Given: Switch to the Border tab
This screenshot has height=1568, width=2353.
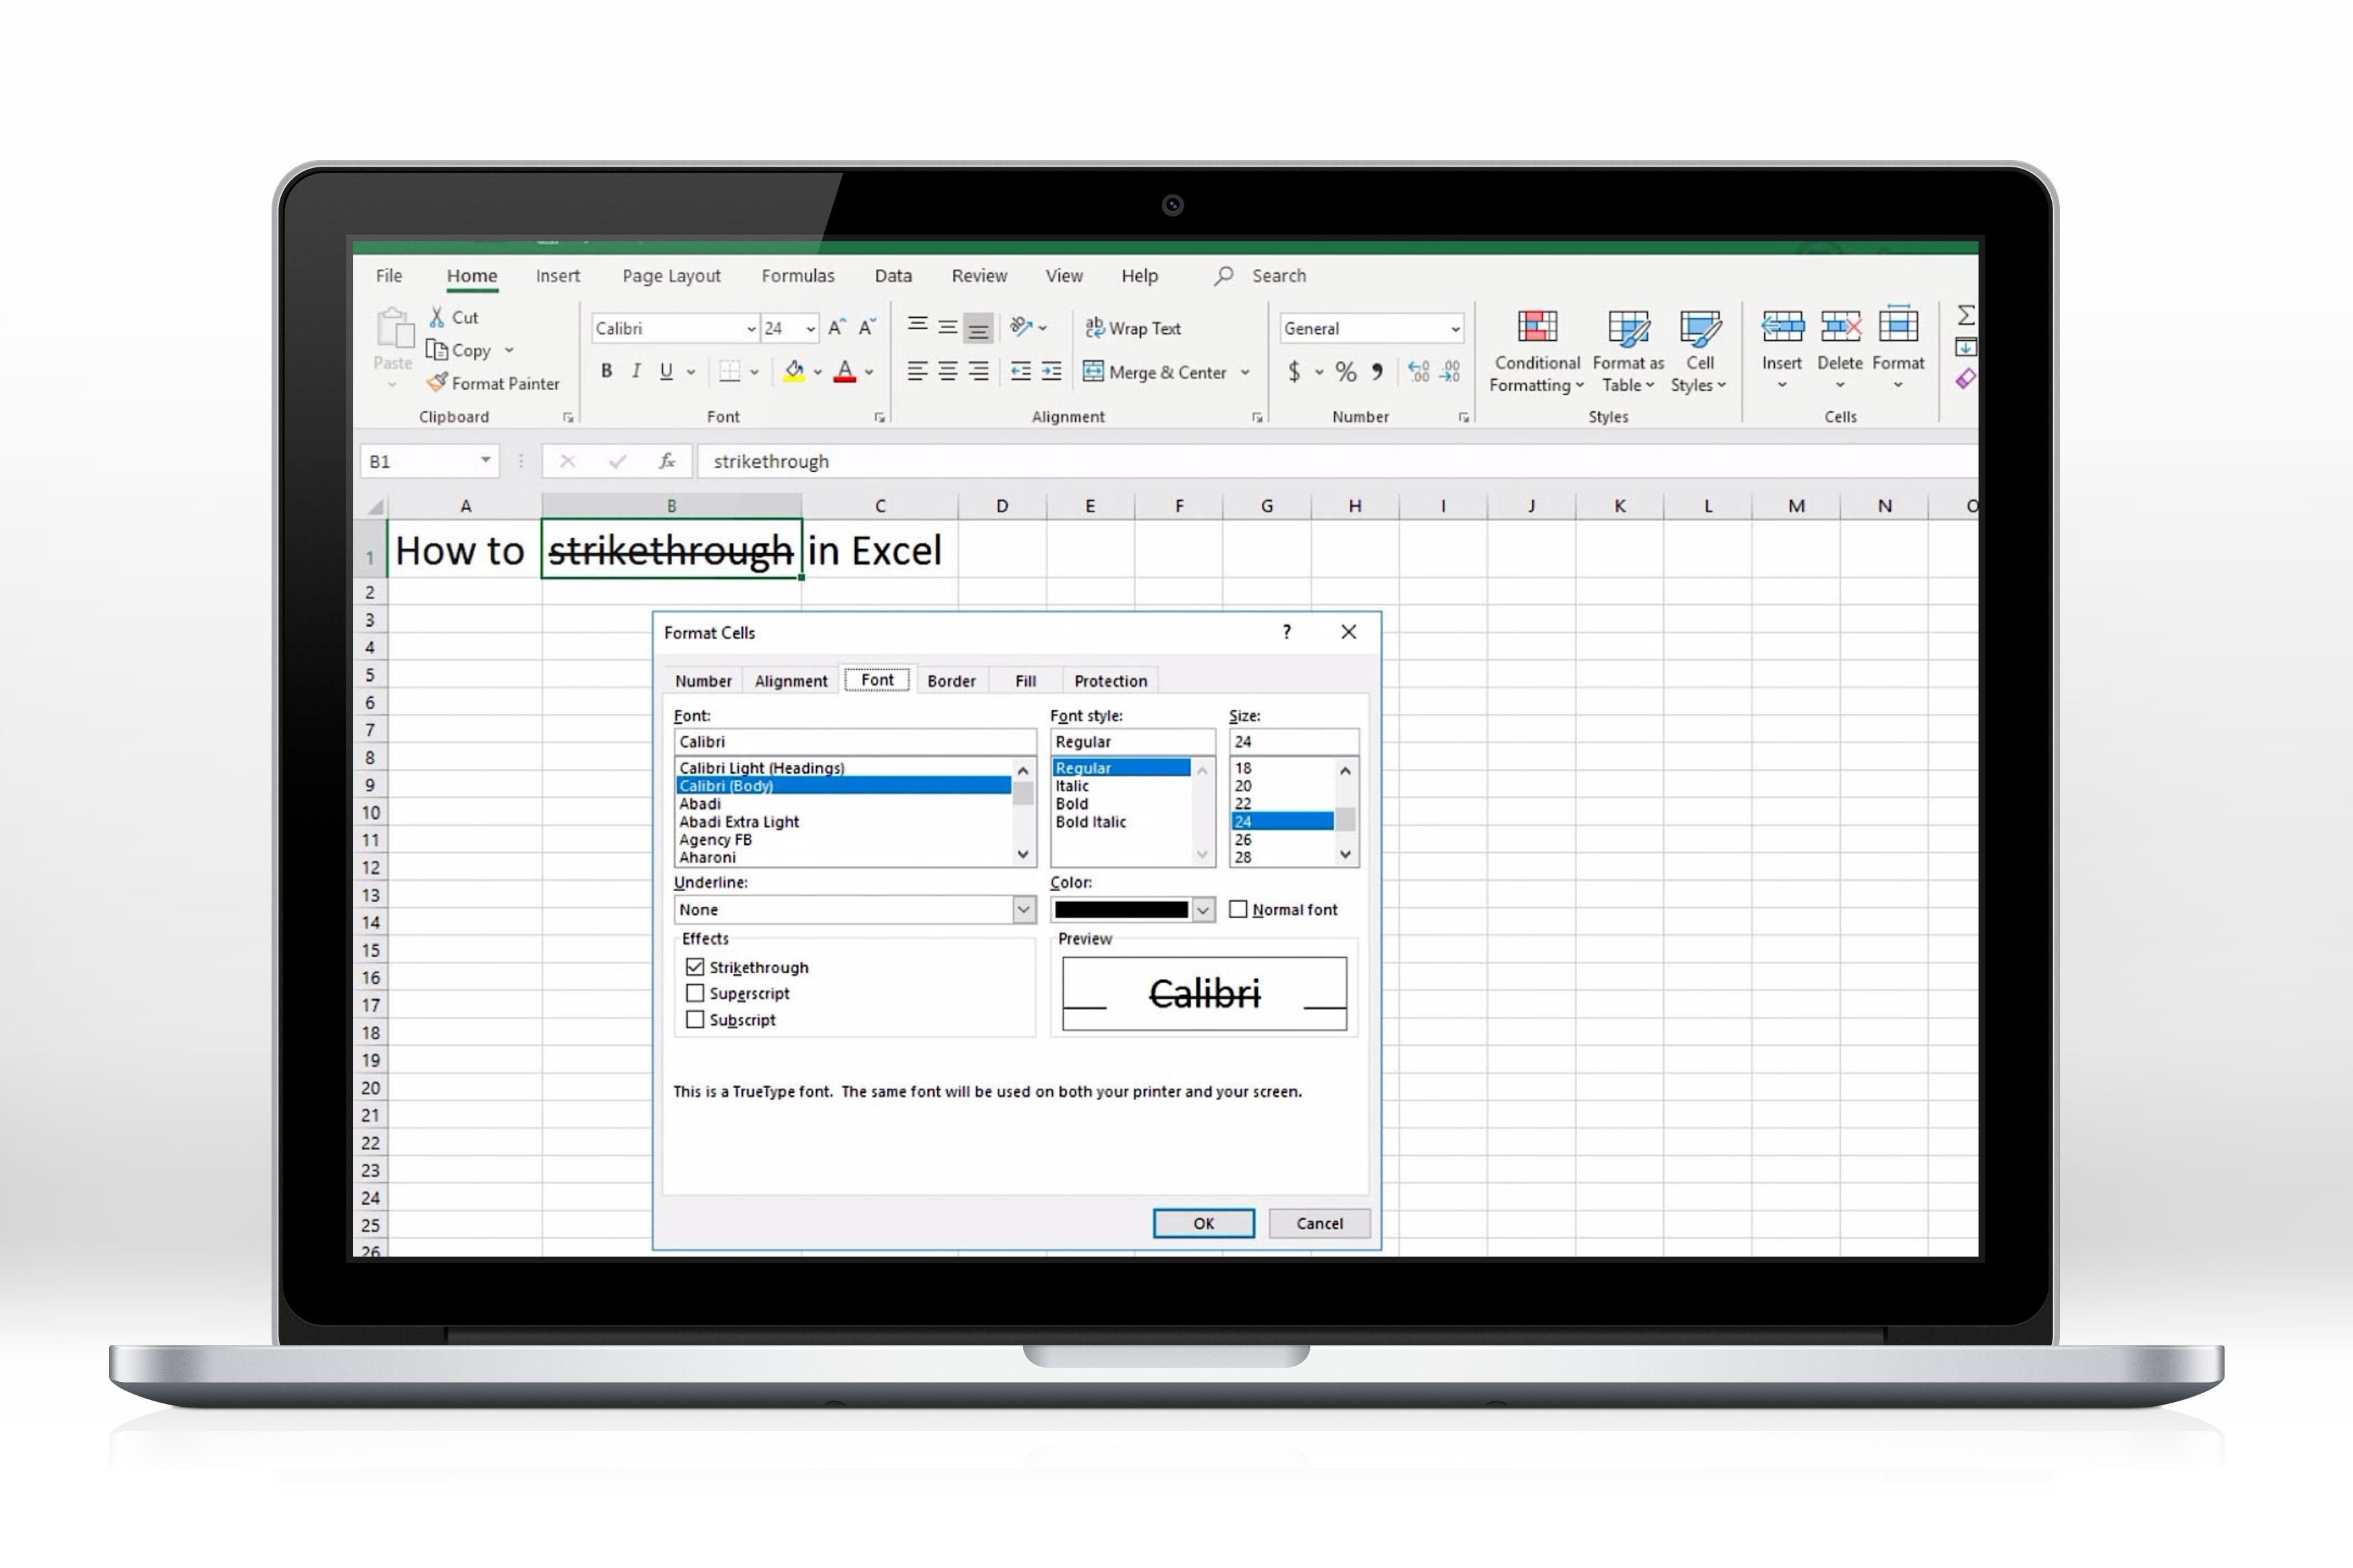Looking at the screenshot, I should [x=951, y=681].
